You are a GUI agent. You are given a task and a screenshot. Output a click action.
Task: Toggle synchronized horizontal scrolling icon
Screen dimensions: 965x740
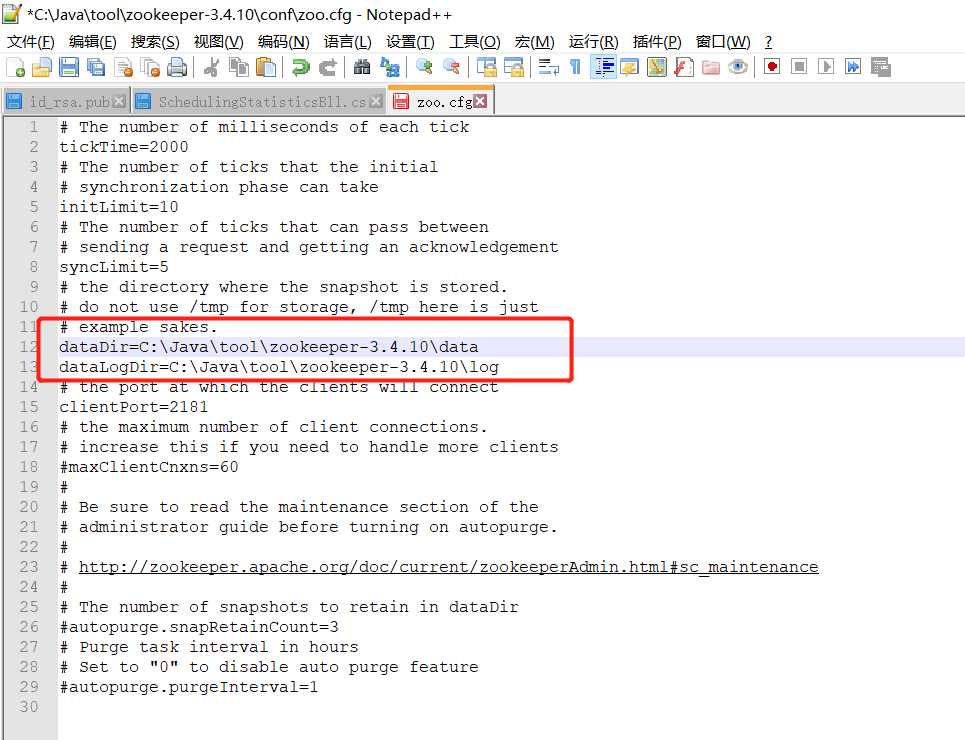[x=513, y=67]
